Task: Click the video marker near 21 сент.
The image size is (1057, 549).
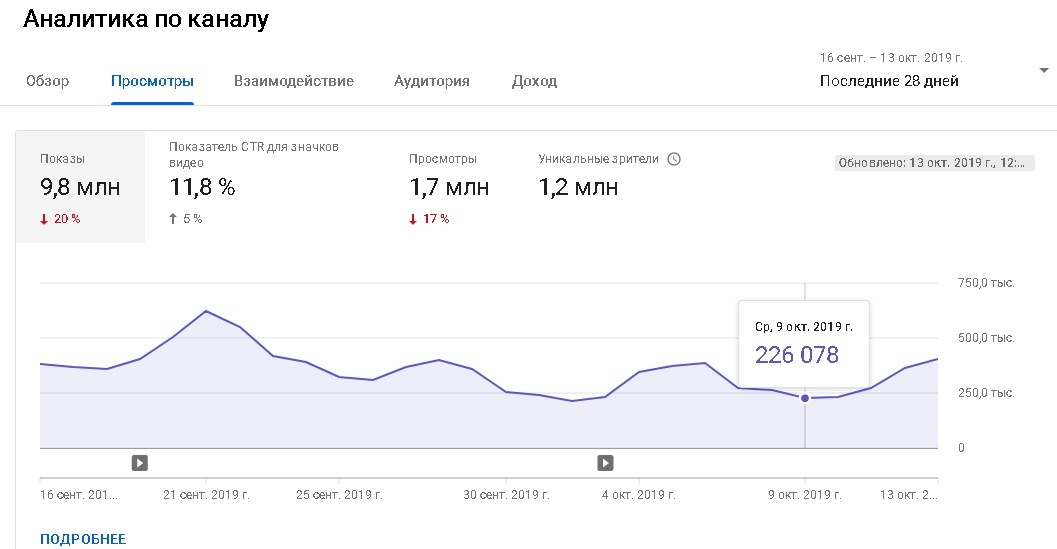Action: 140,462
